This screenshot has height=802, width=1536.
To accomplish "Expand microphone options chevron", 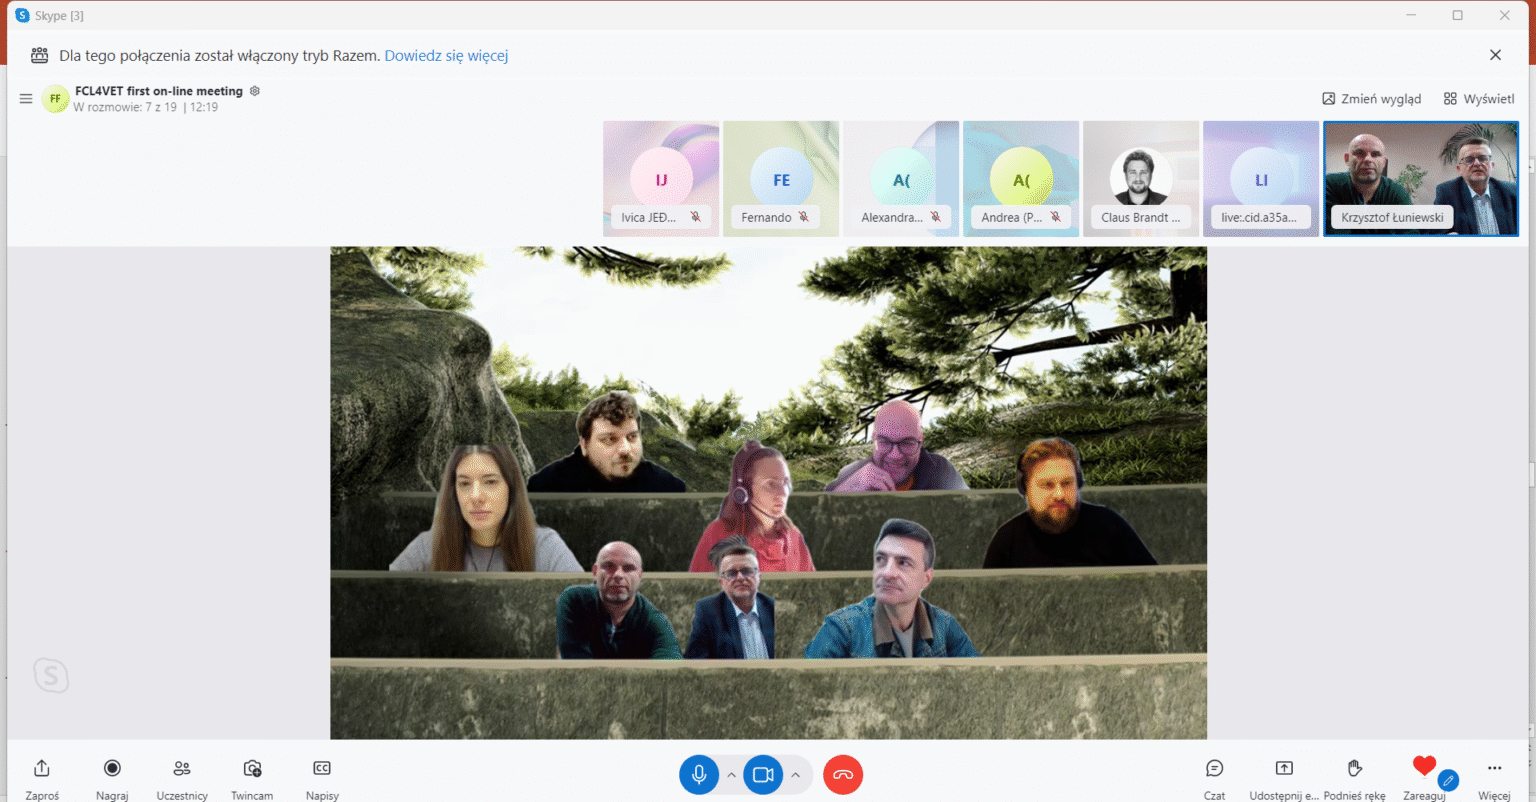I will point(731,775).
